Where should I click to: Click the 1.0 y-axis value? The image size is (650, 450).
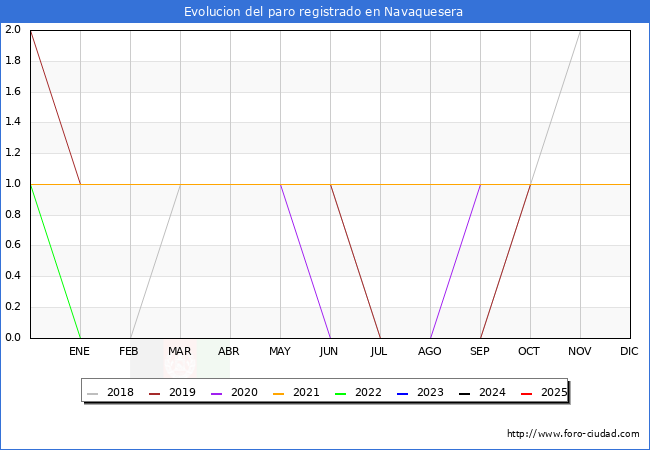pyautogui.click(x=13, y=184)
